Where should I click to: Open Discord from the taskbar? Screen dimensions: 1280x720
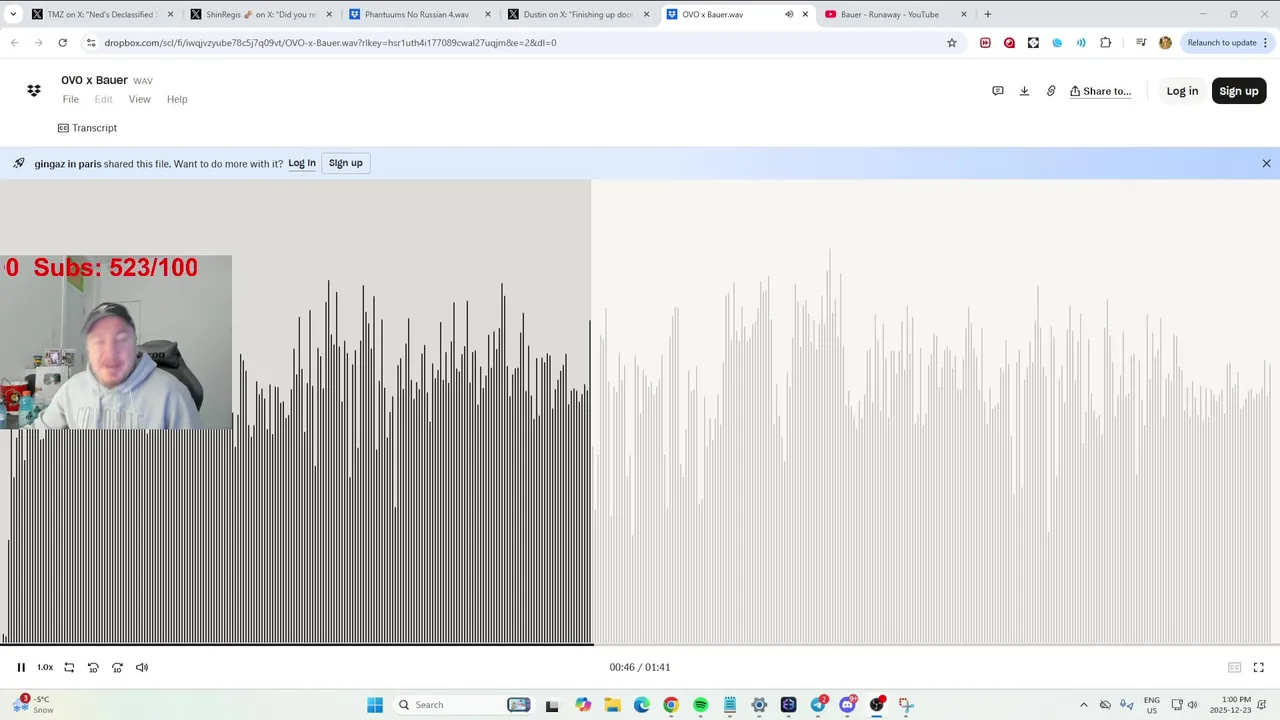point(848,705)
